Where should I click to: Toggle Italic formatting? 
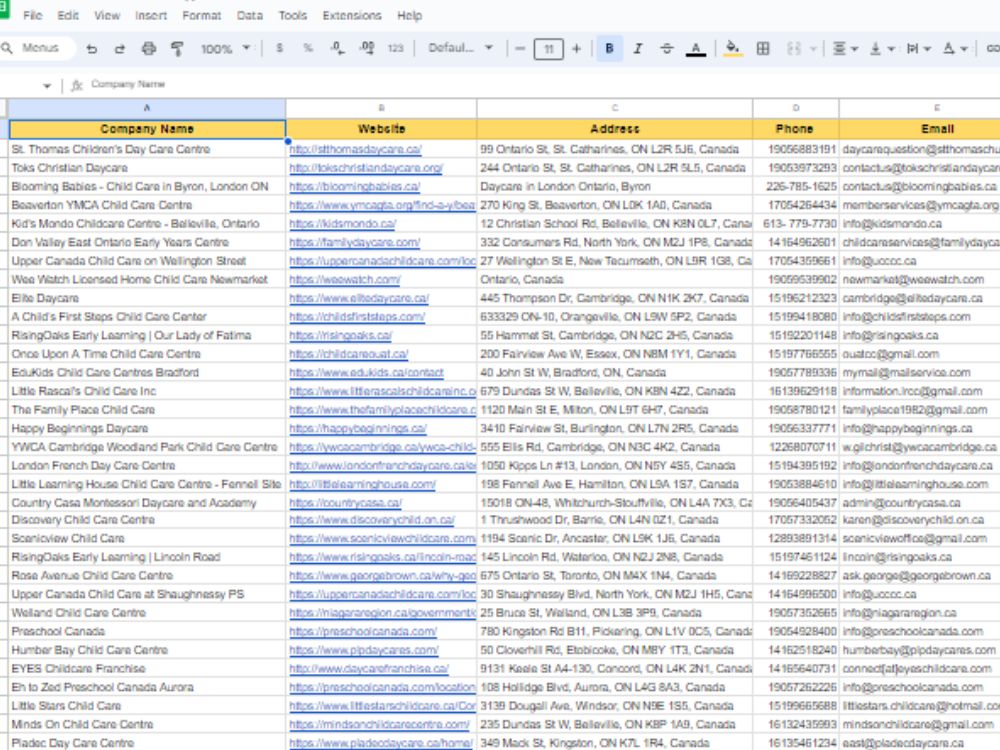637,48
